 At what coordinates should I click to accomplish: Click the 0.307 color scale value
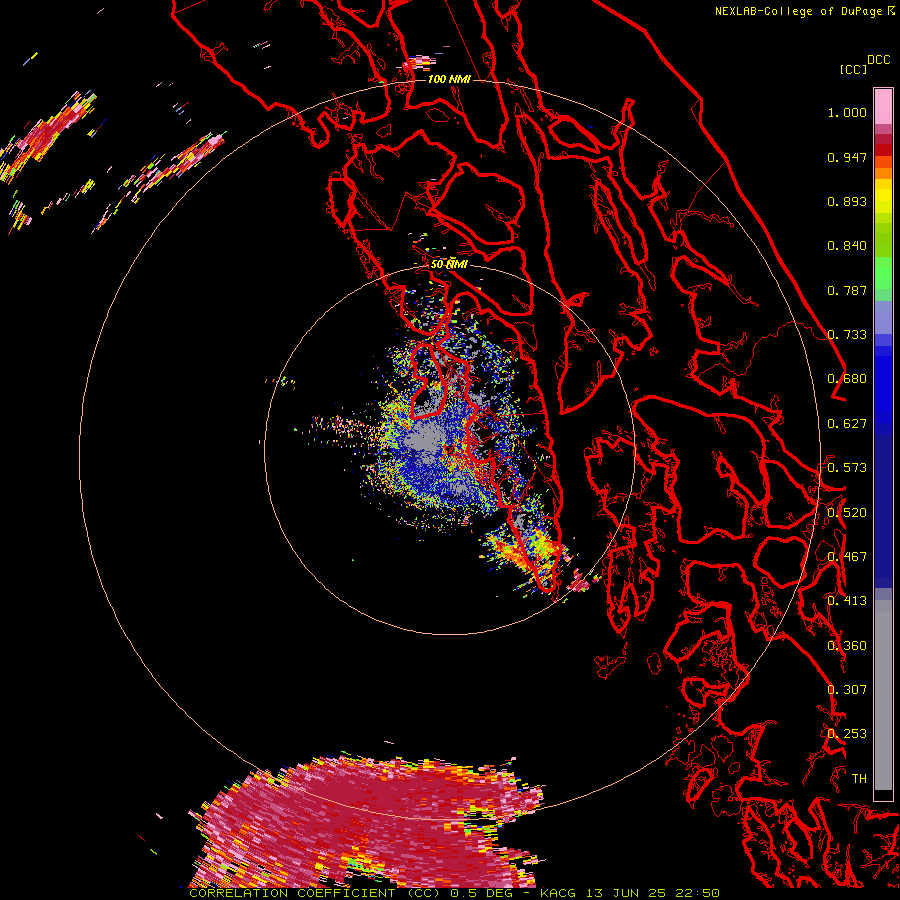(x=847, y=690)
